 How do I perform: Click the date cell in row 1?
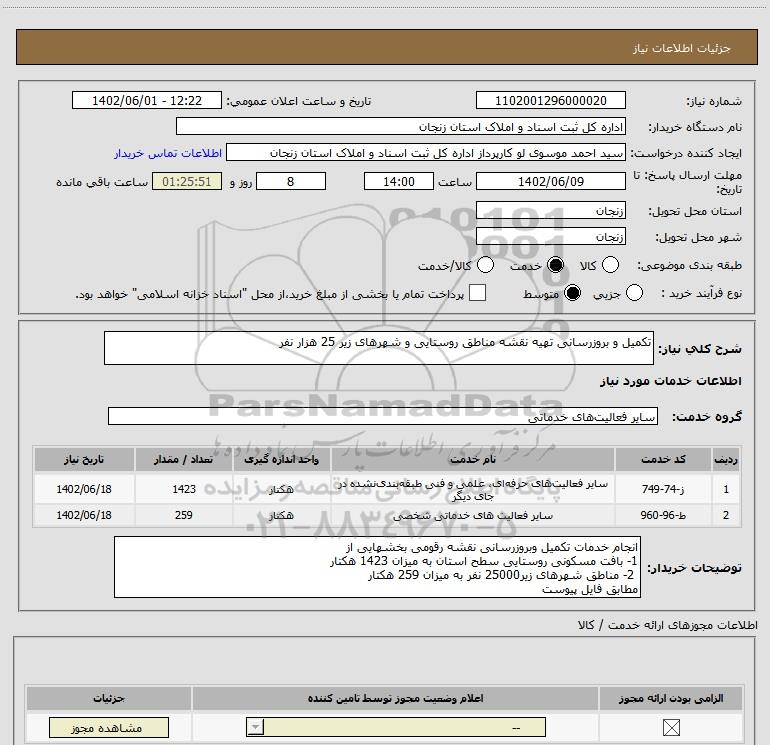[x=83, y=489]
